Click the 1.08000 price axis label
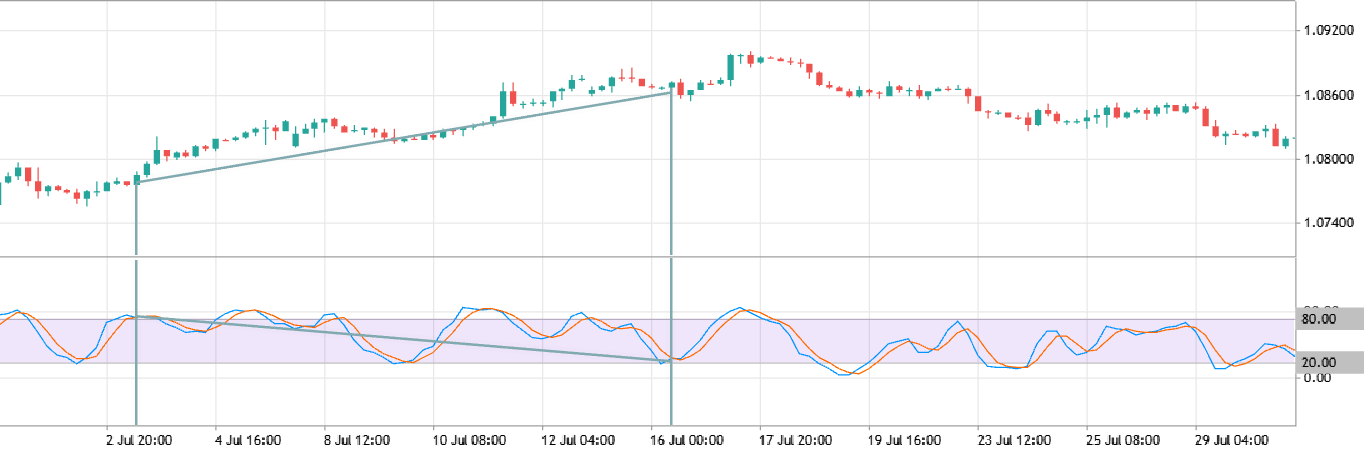 pyautogui.click(x=1328, y=159)
